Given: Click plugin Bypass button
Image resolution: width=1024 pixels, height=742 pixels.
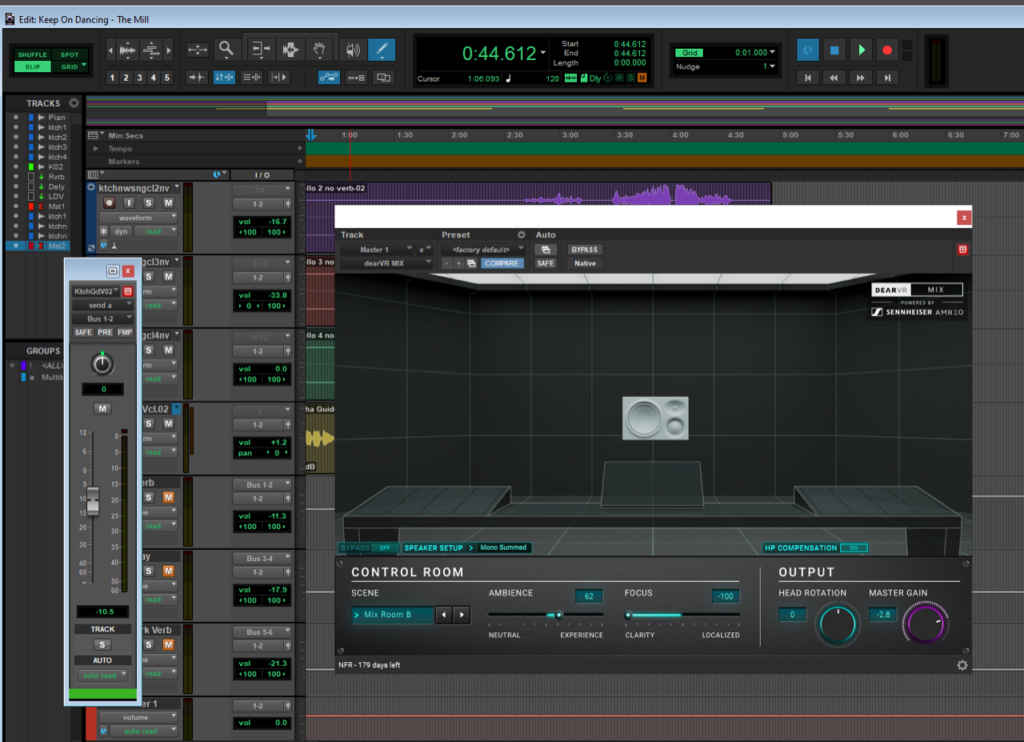Looking at the screenshot, I should (584, 250).
